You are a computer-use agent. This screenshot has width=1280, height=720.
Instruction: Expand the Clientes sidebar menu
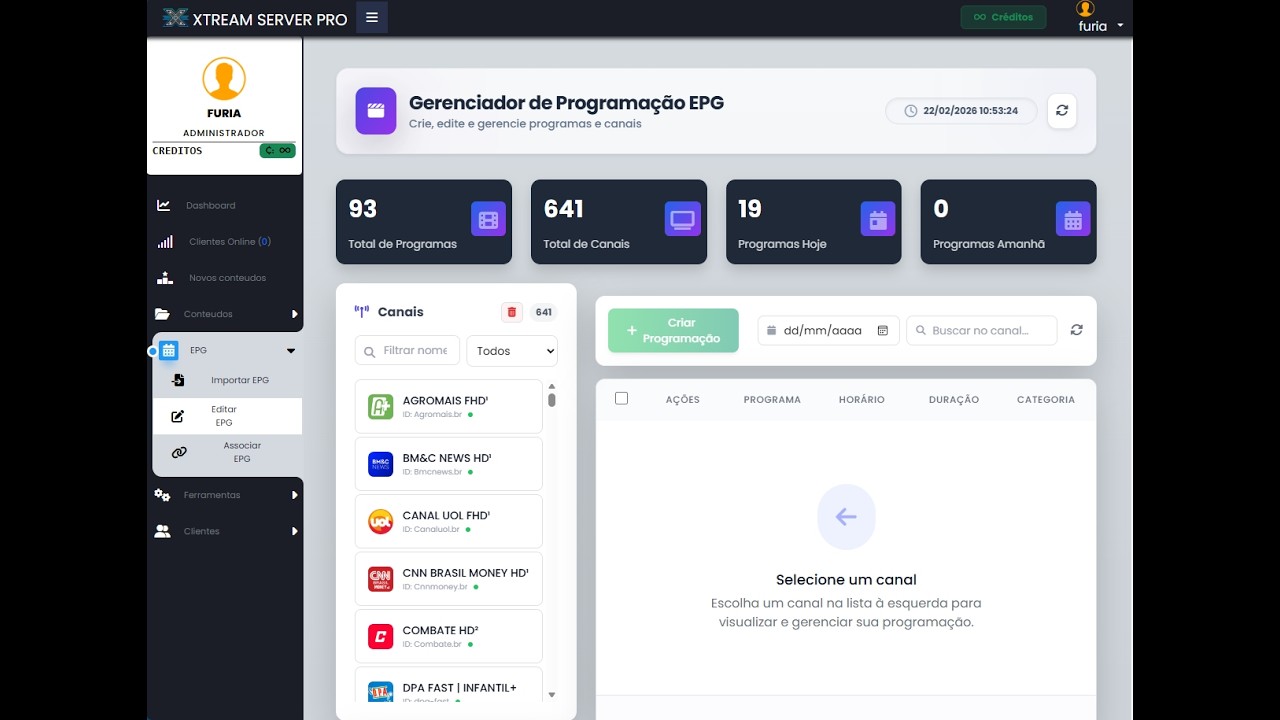(x=225, y=531)
